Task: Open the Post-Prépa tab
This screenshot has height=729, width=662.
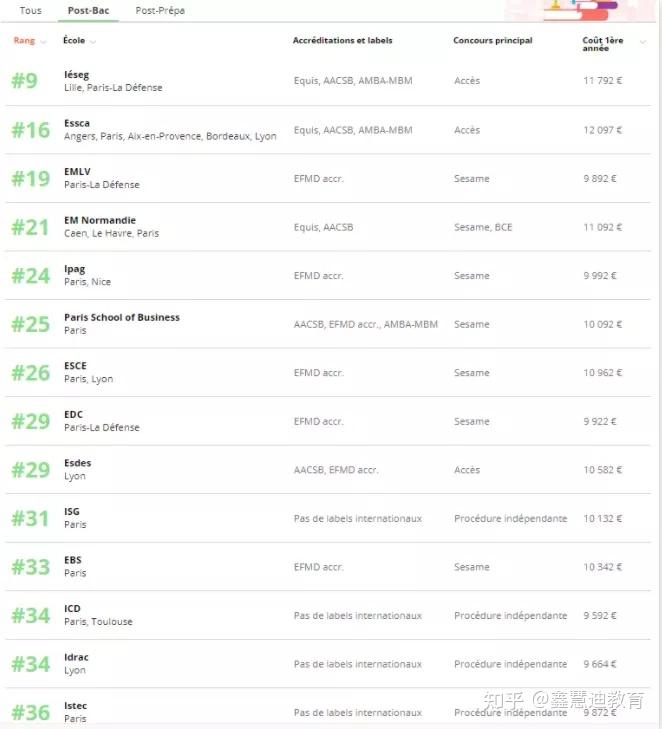Action: 160,10
